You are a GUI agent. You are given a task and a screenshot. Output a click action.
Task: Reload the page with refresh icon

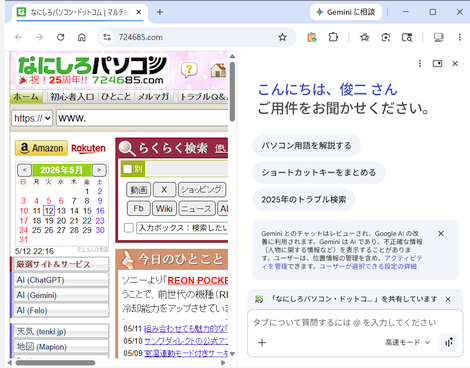(60, 37)
